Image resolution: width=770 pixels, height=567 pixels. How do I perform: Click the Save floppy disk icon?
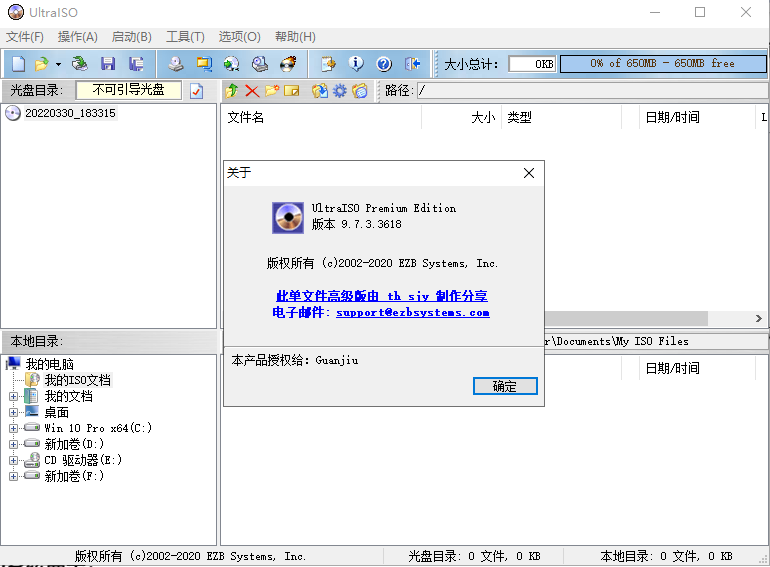(x=108, y=64)
